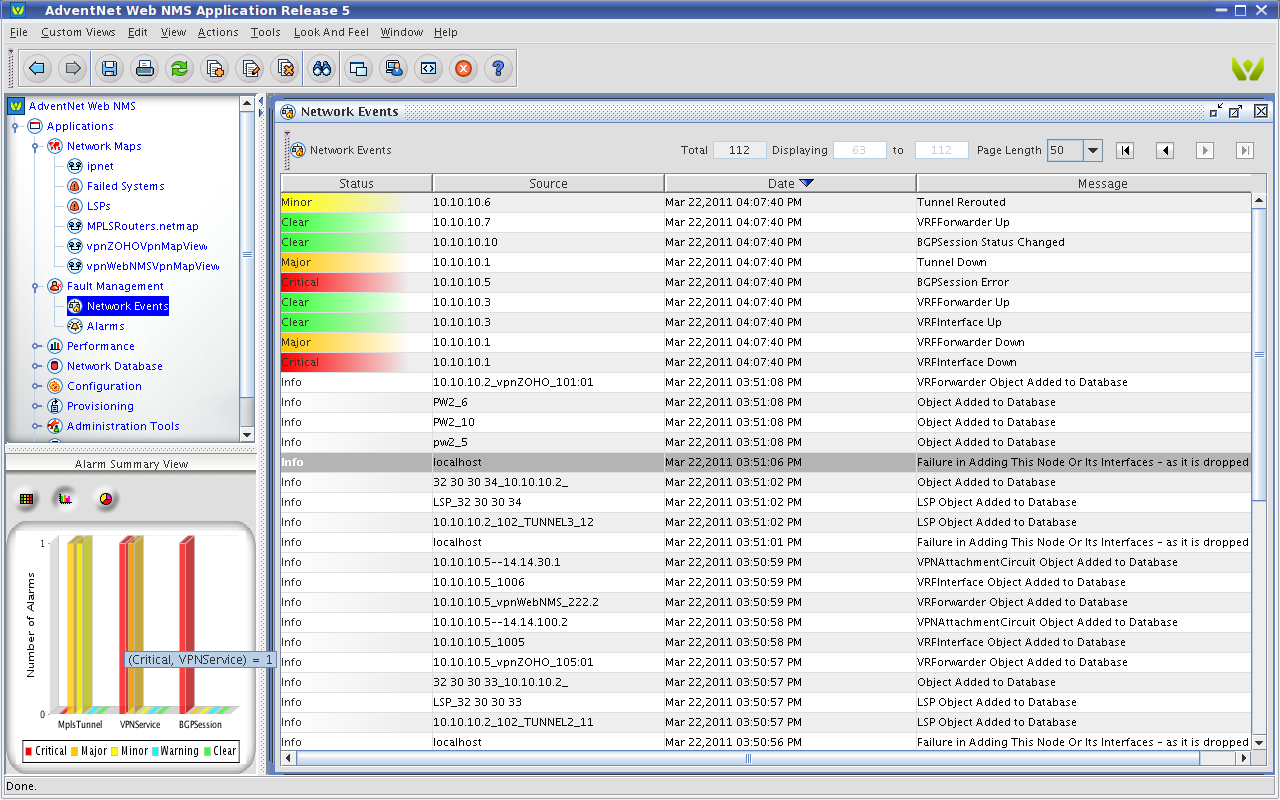This screenshot has width=1280, height=800.
Task: Select the 'Tunnel Rerouted' event row
Action: coord(766,202)
